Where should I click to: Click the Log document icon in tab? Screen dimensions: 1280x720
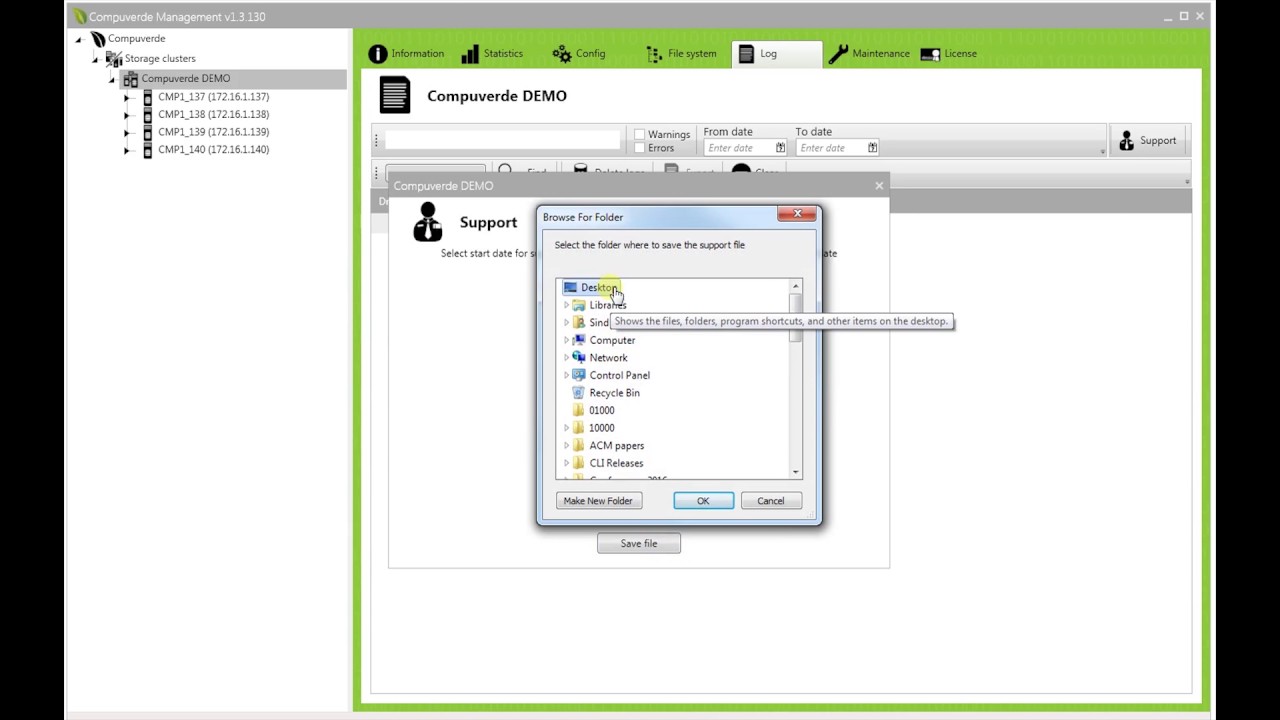pyautogui.click(x=746, y=54)
